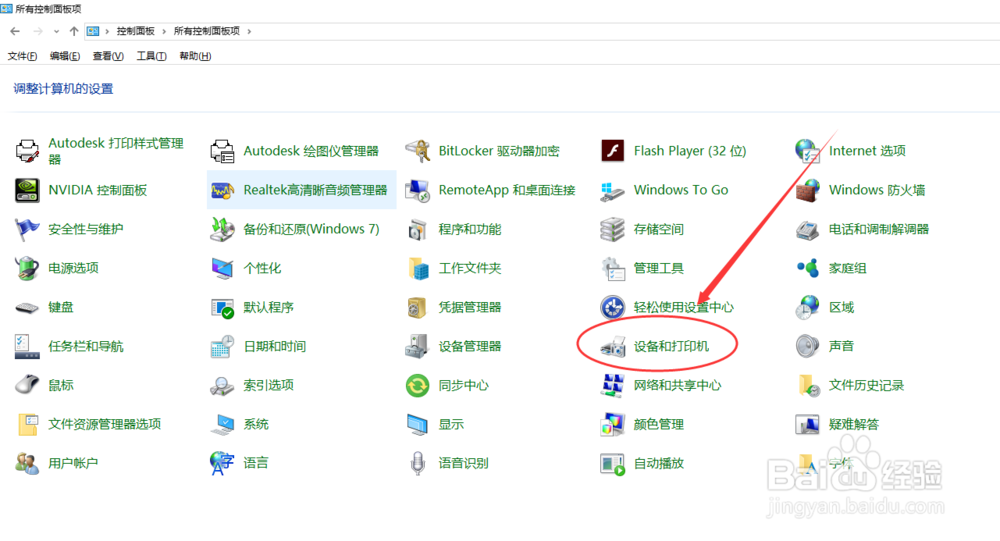Open RemoteApp 和桌面连接 icon
Screen dimensions: 1000x541
pyautogui.click(x=418, y=190)
